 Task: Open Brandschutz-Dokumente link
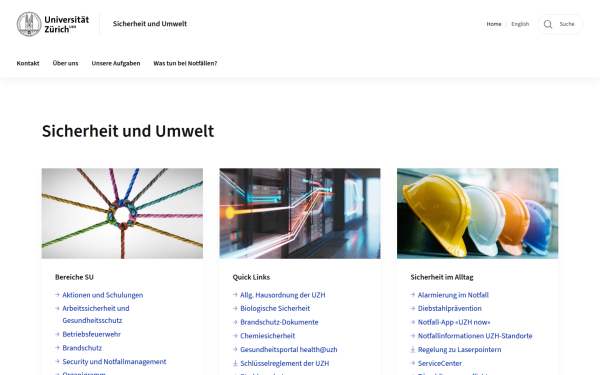[279, 322]
